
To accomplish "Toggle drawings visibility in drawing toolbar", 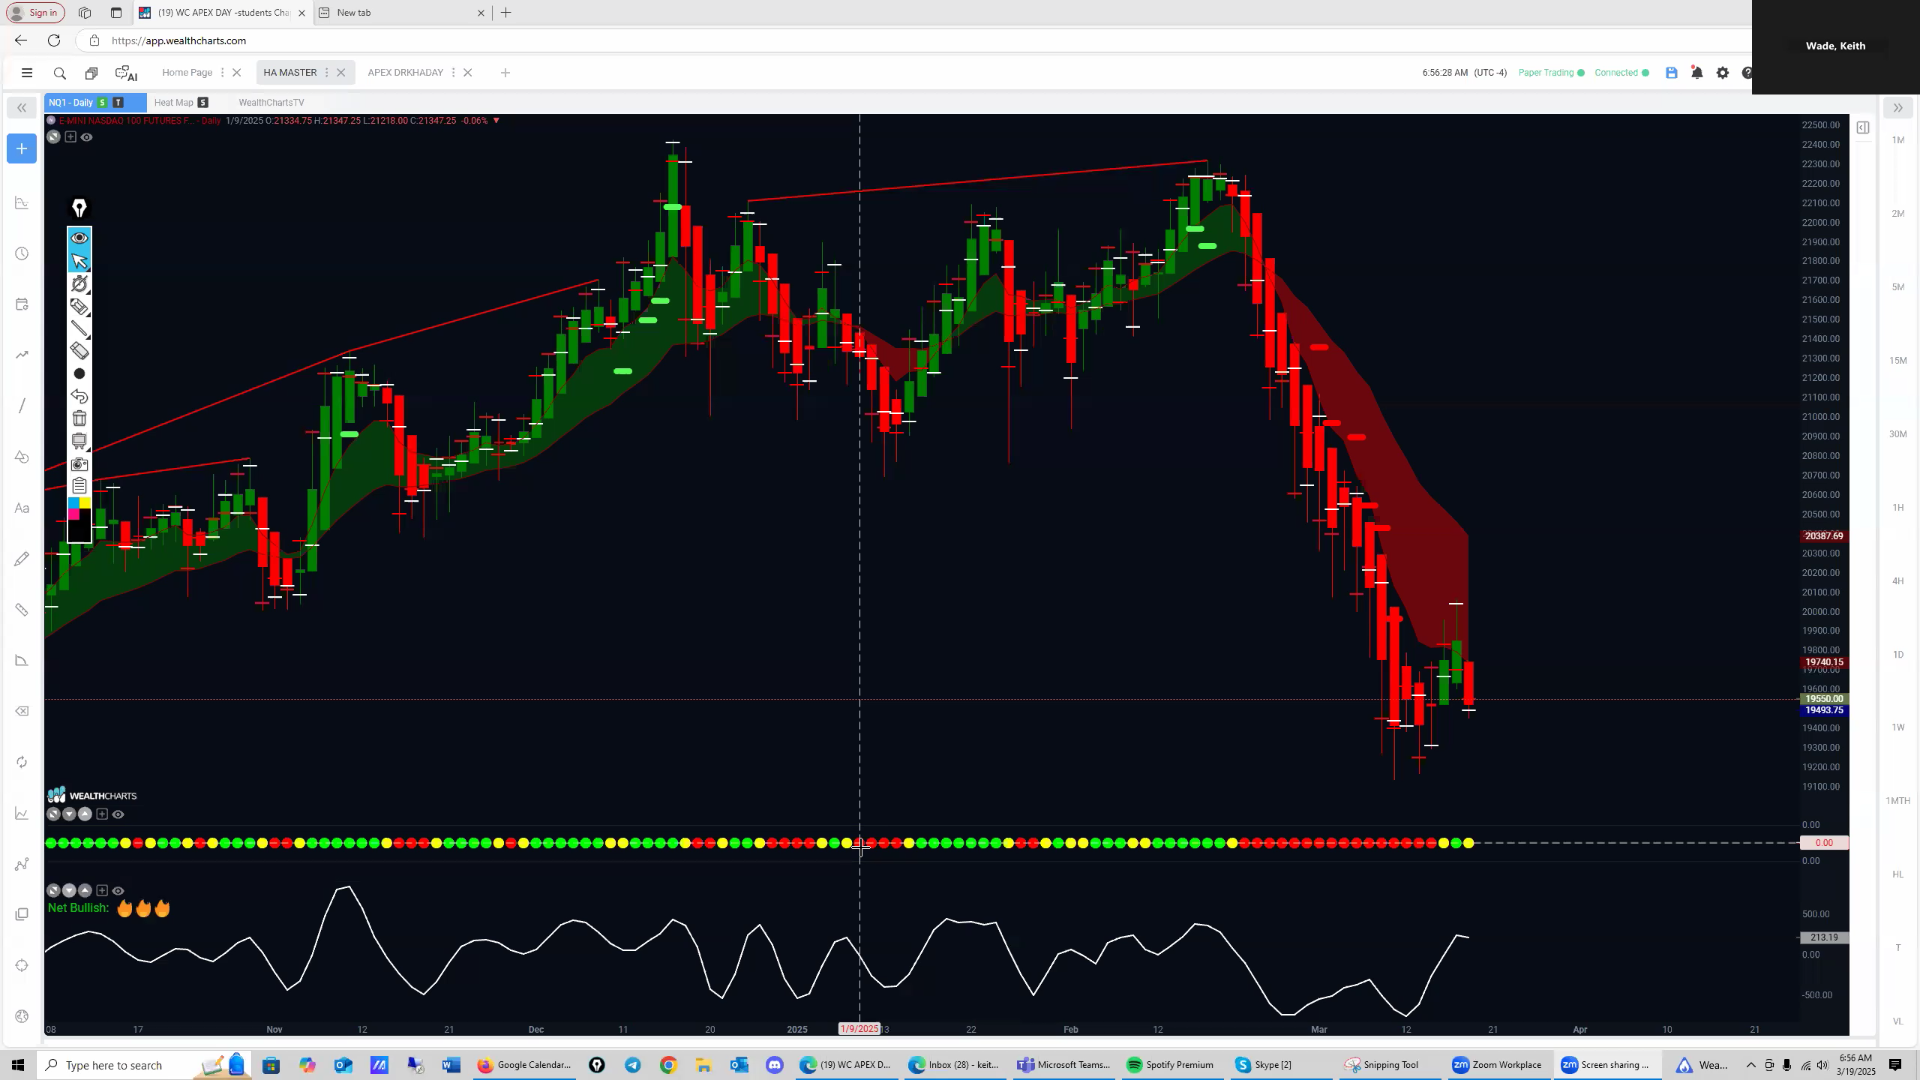I will [x=79, y=238].
